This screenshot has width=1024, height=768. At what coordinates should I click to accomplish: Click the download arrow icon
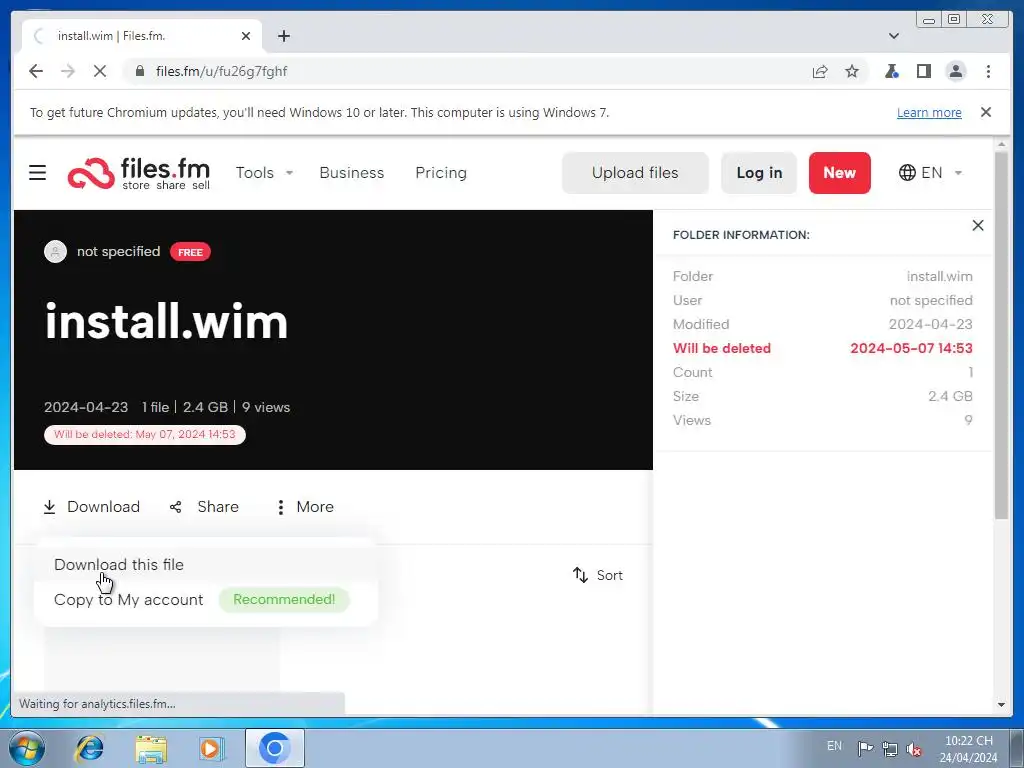coord(49,507)
